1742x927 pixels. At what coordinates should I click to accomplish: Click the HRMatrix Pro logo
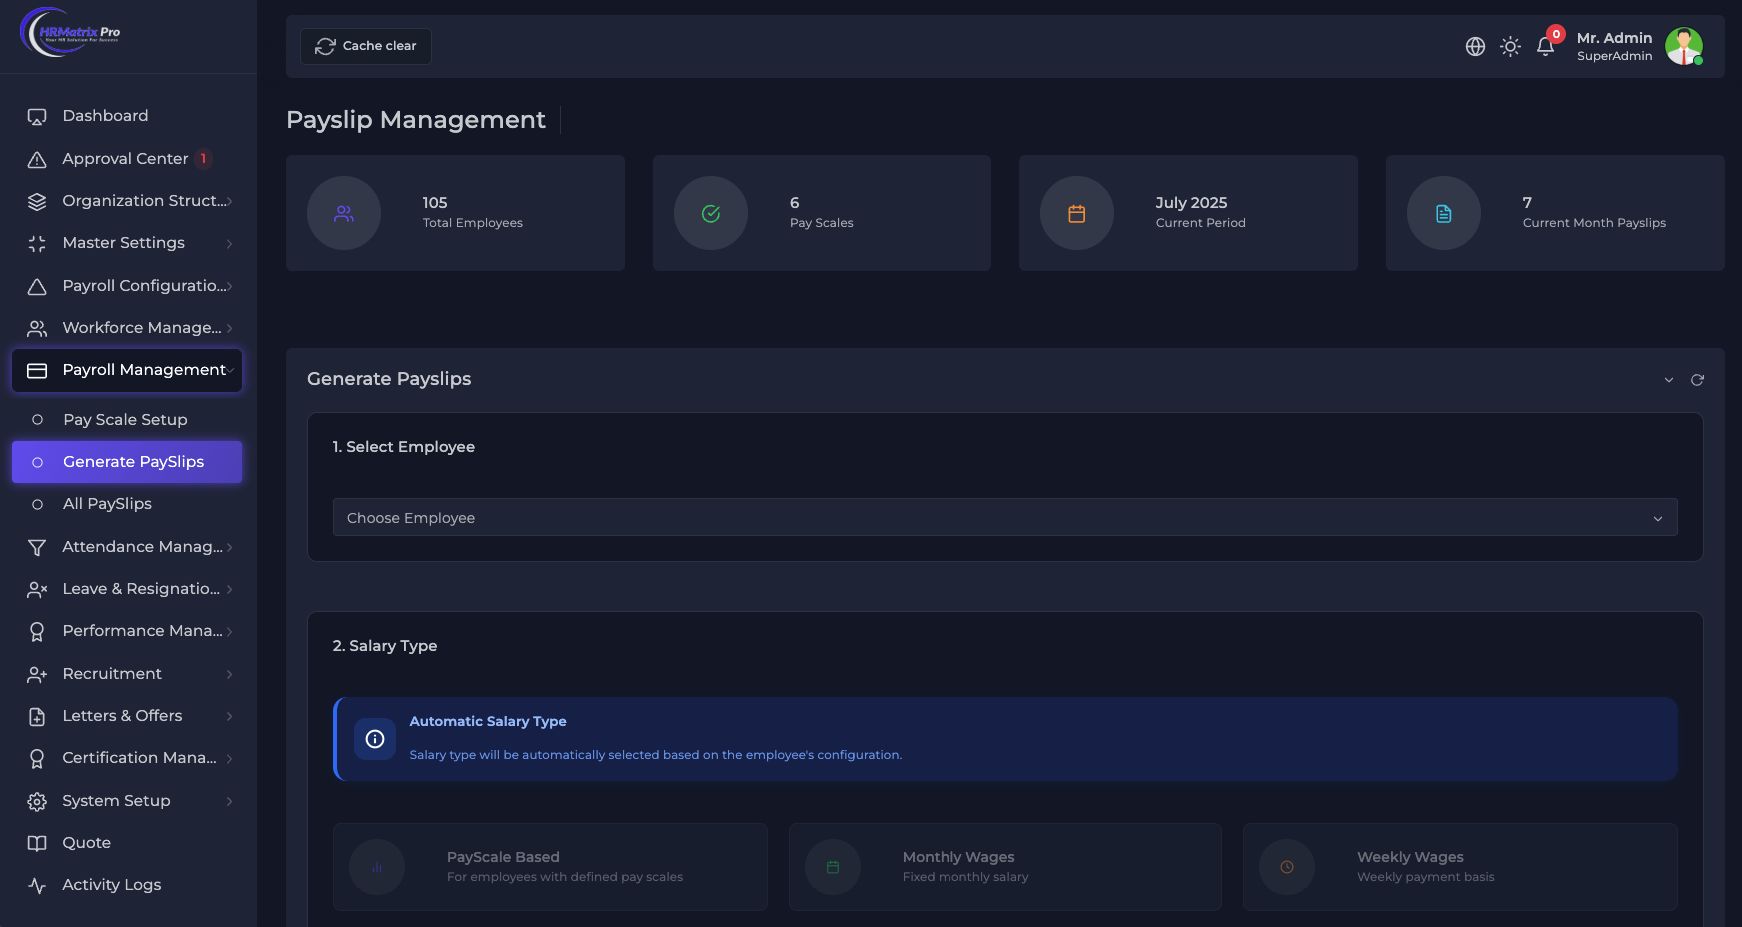(70, 32)
